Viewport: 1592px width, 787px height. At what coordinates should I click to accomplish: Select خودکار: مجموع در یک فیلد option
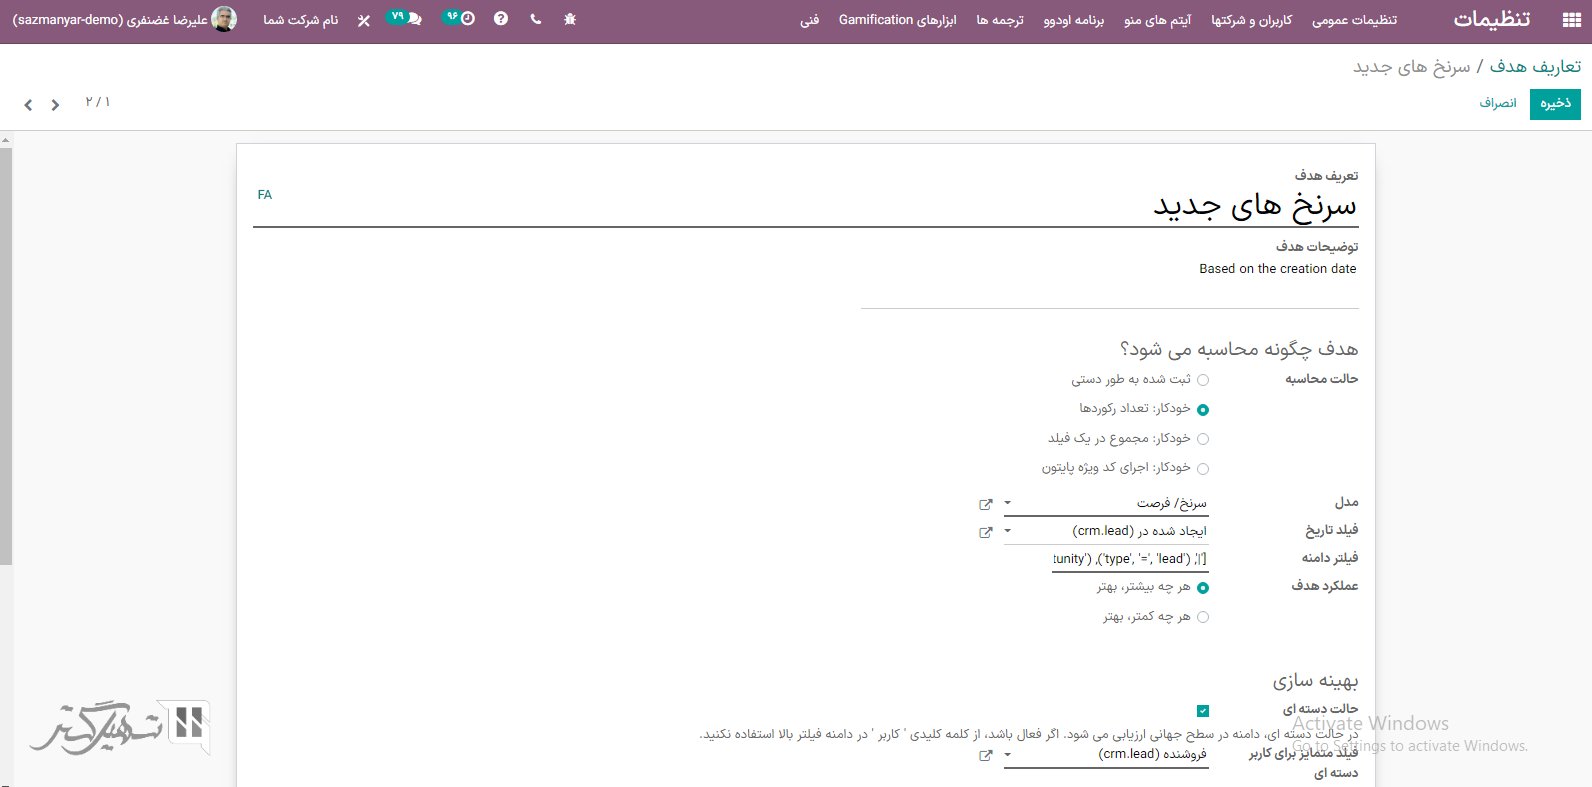coord(1203,439)
